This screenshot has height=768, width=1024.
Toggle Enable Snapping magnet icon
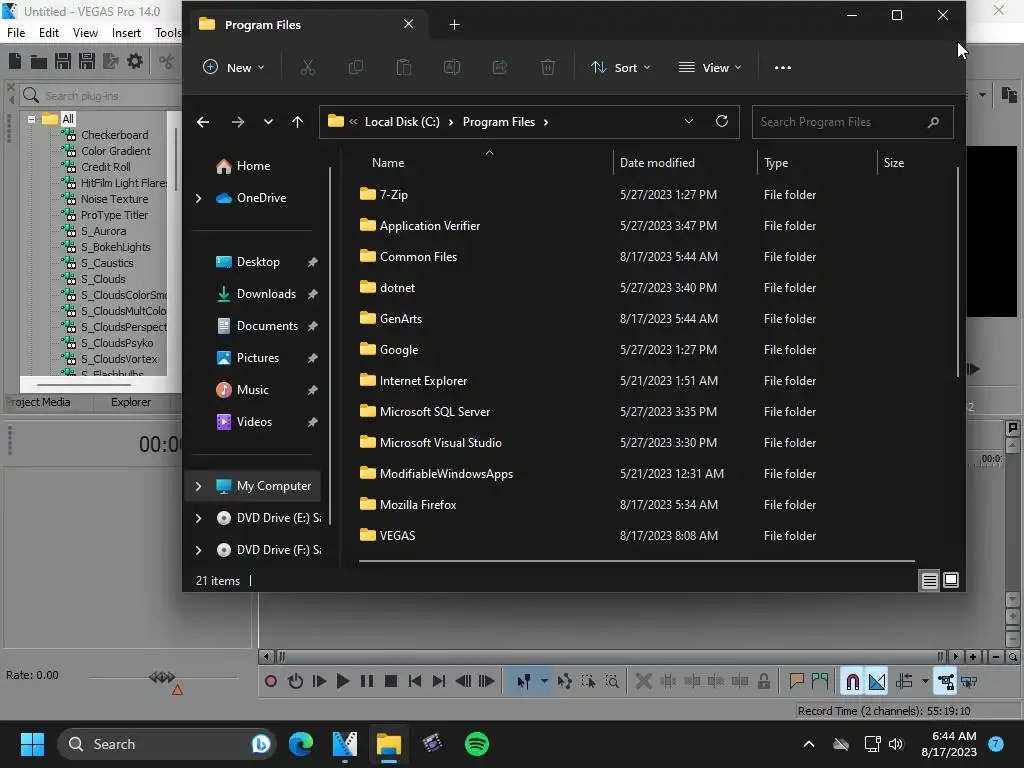pyautogui.click(x=852, y=682)
